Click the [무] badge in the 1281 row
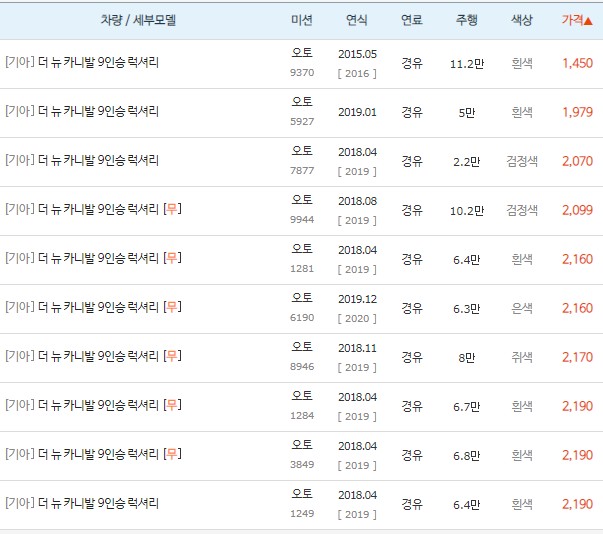Image resolution: width=603 pixels, height=534 pixels. [172, 258]
